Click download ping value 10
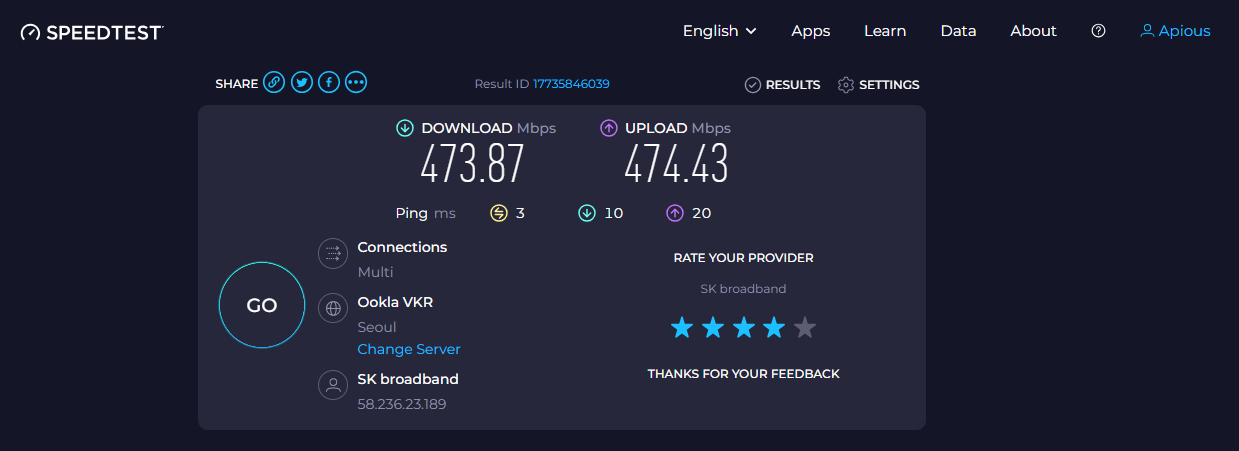1239x451 pixels. pyautogui.click(x=613, y=213)
